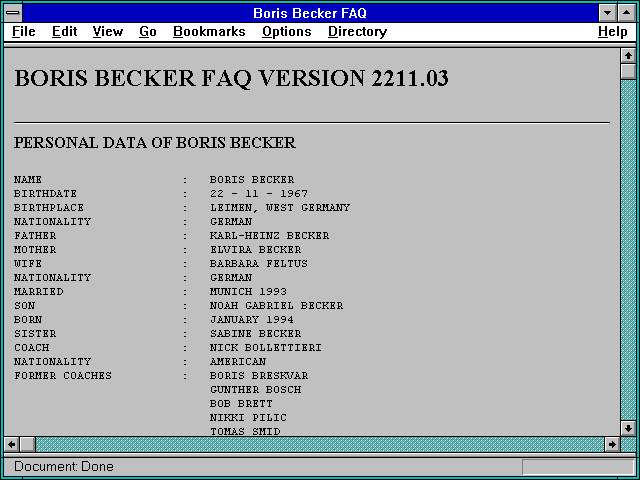This screenshot has height=480, width=640.
Task: Click the 'SON' field label
Action: [x=24, y=305]
